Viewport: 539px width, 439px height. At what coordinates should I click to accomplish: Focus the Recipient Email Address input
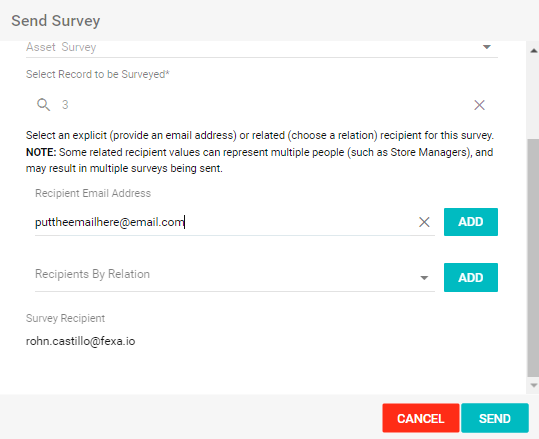(227, 222)
